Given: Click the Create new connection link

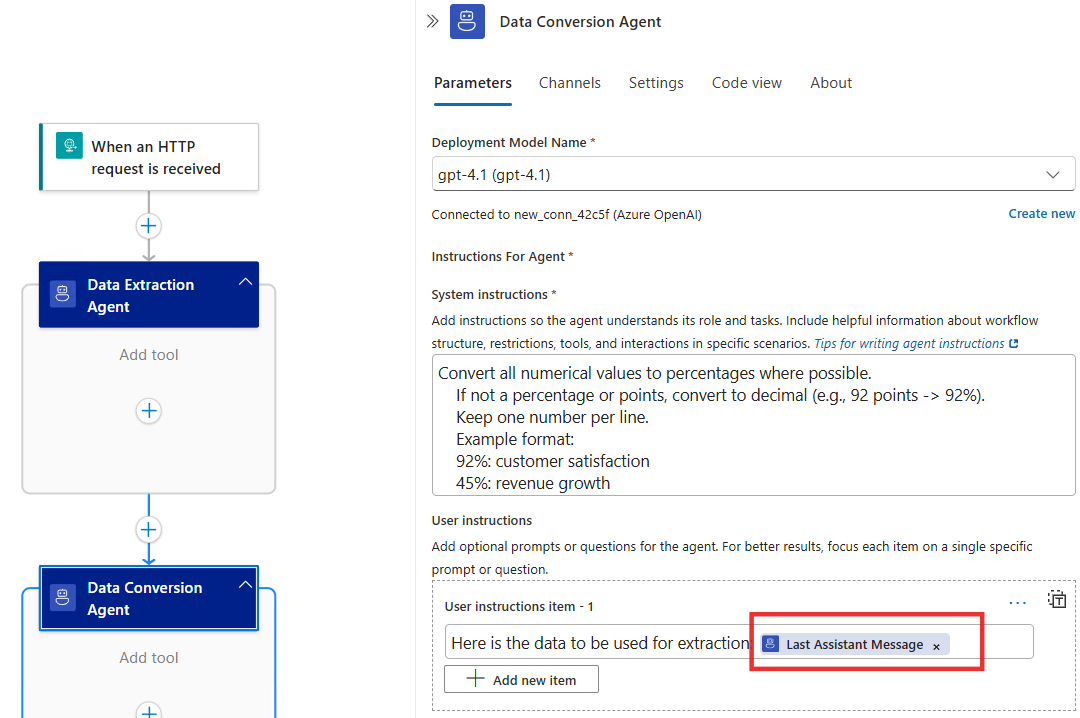Looking at the screenshot, I should coord(1041,213).
